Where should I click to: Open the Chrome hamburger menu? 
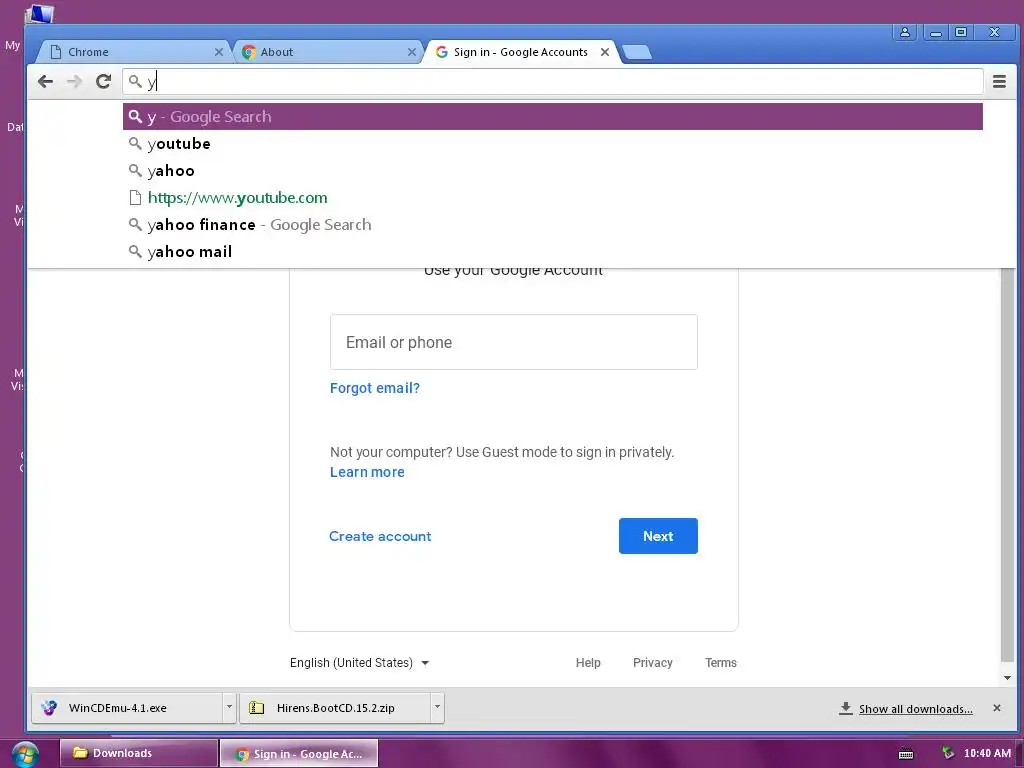click(999, 82)
